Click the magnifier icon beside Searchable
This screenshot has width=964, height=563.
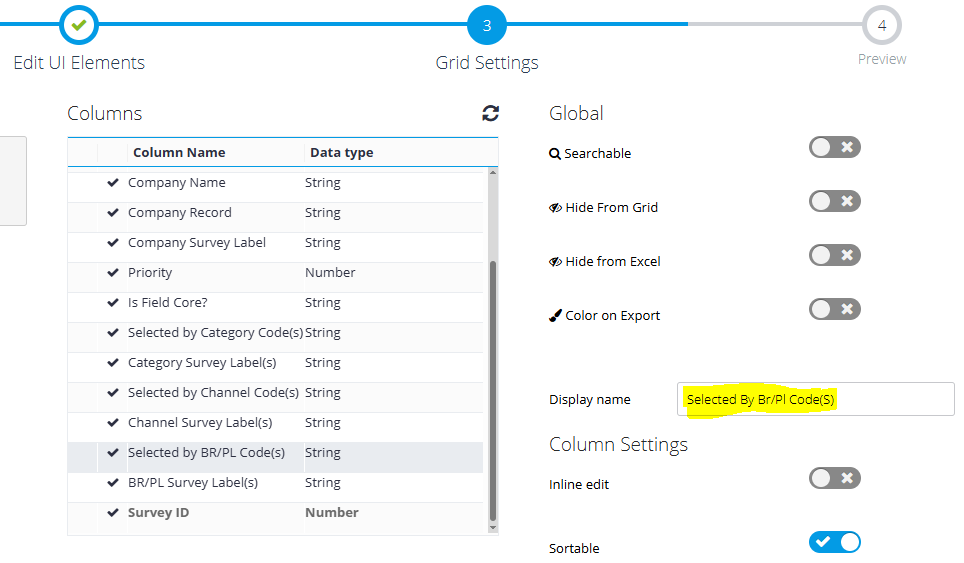555,154
